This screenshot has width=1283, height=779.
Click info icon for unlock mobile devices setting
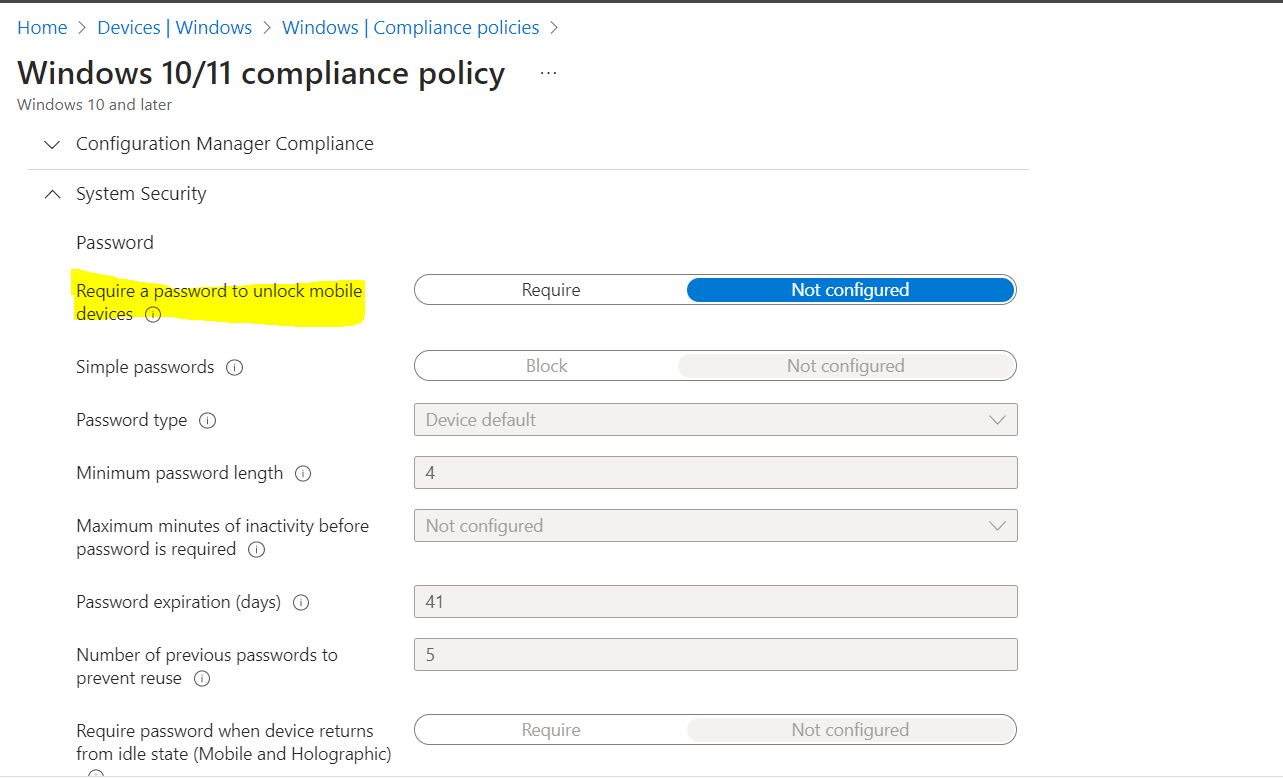(x=153, y=315)
